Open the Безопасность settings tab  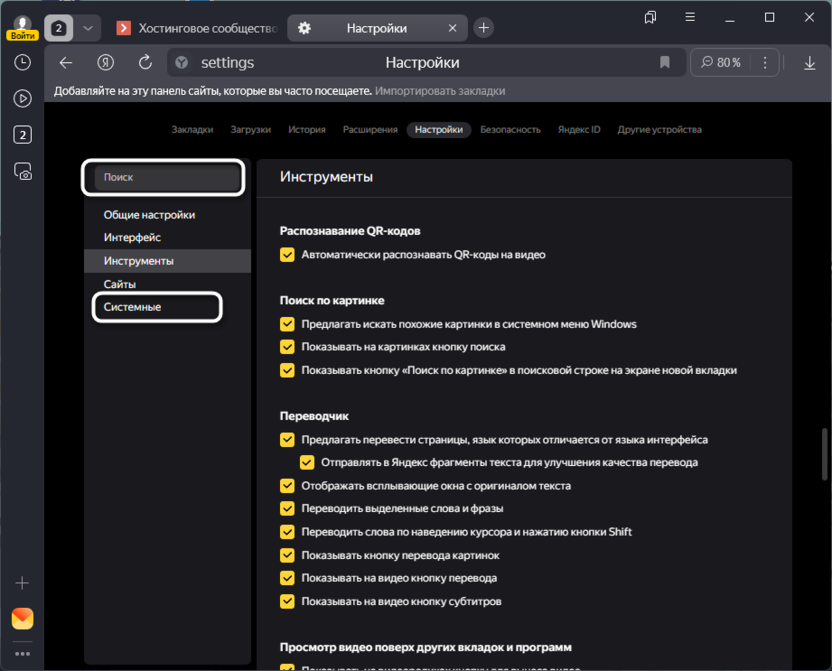[510, 129]
